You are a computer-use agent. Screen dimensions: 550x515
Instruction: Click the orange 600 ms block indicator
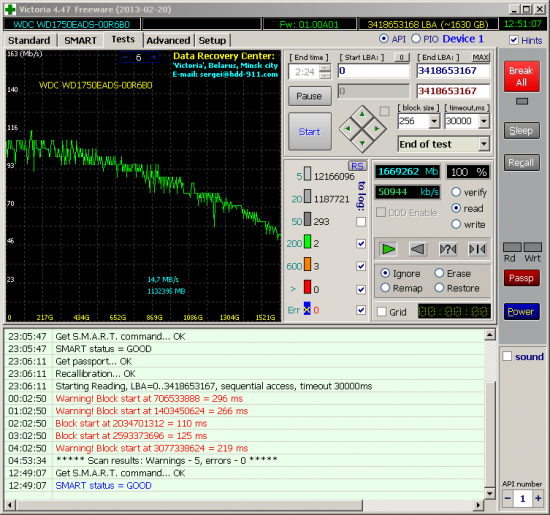(x=307, y=264)
